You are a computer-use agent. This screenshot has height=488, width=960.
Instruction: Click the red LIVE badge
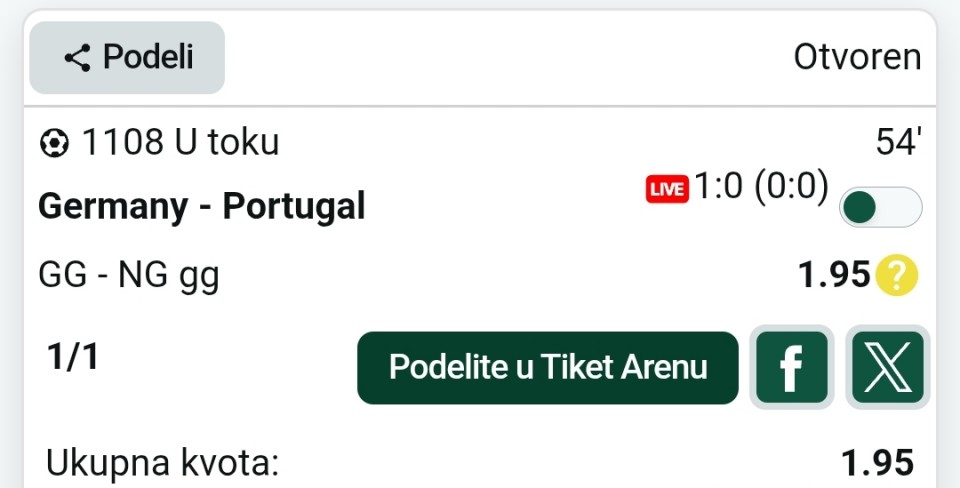[x=667, y=189]
